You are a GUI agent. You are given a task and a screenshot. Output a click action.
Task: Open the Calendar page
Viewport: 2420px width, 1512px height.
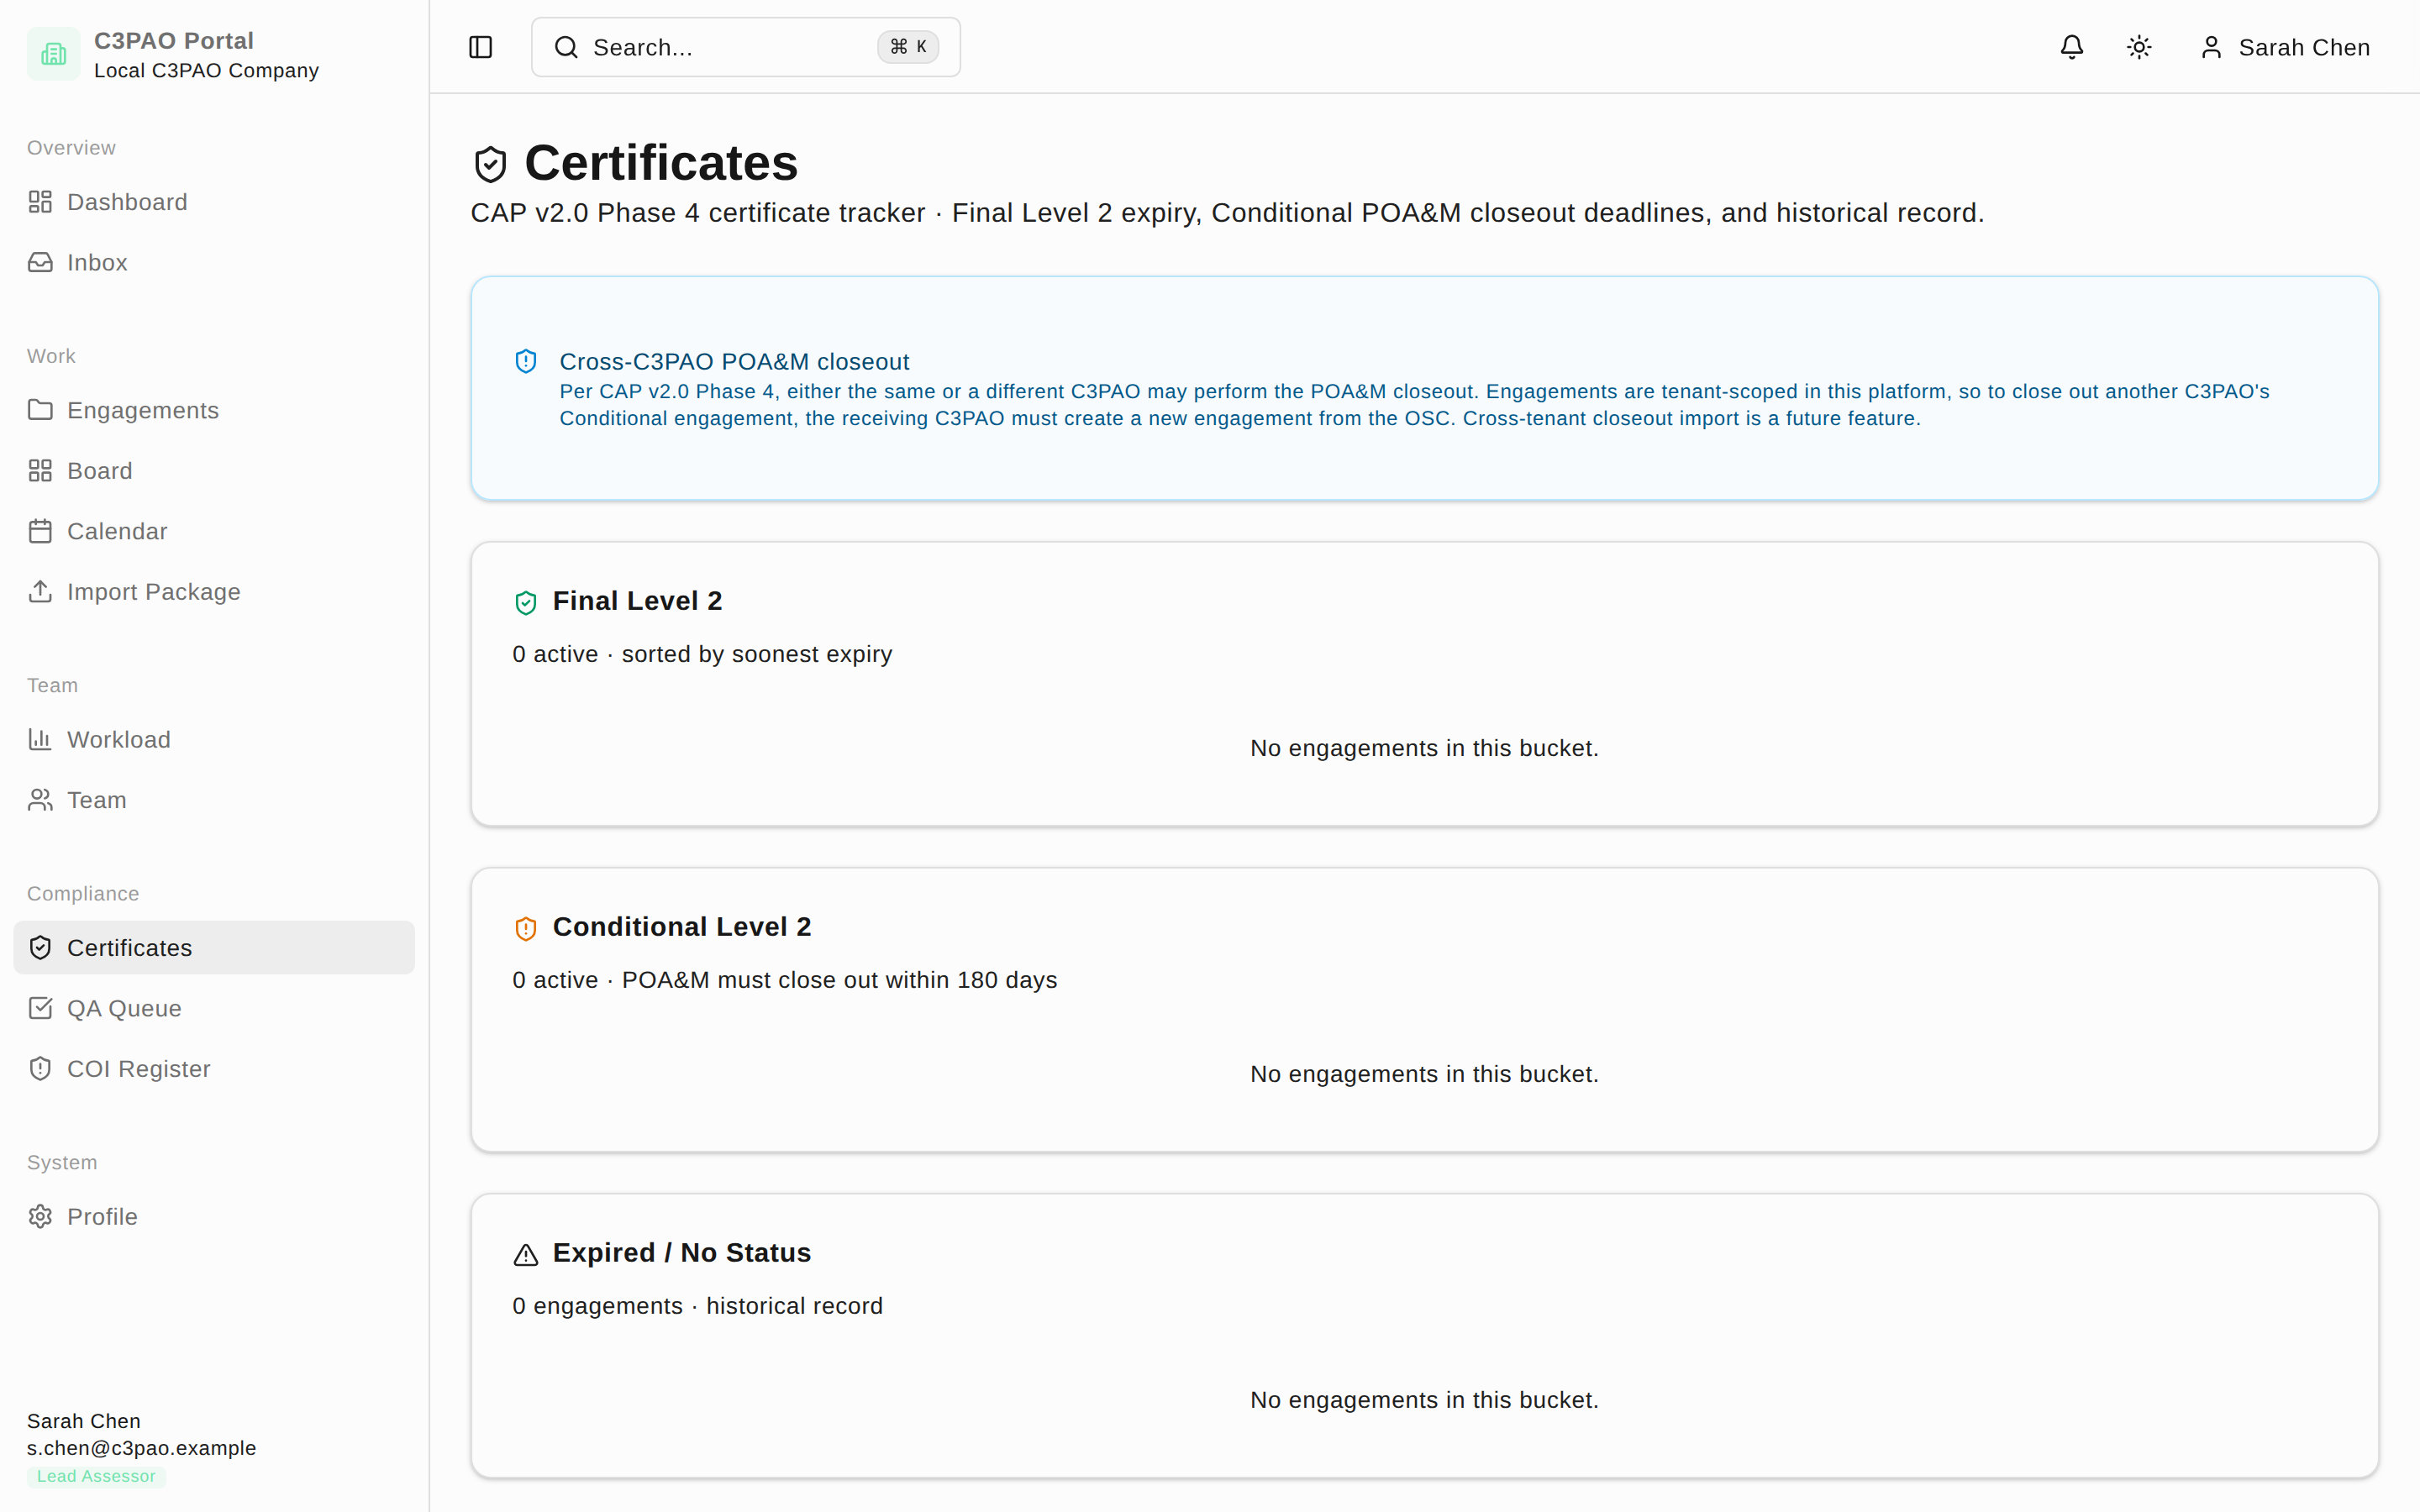pos(214,531)
